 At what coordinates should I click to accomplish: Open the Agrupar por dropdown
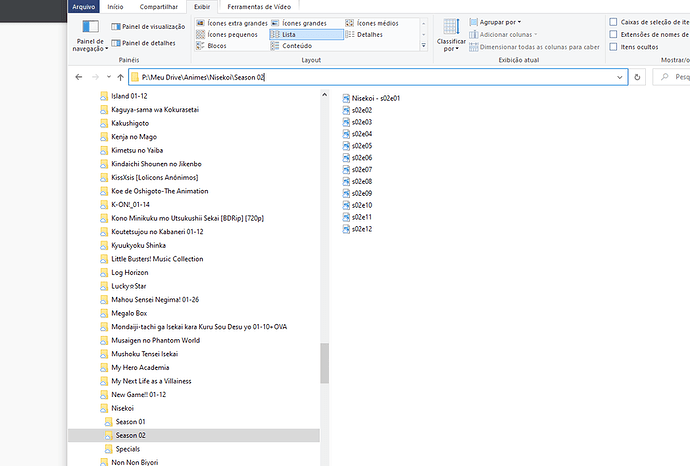(495, 22)
